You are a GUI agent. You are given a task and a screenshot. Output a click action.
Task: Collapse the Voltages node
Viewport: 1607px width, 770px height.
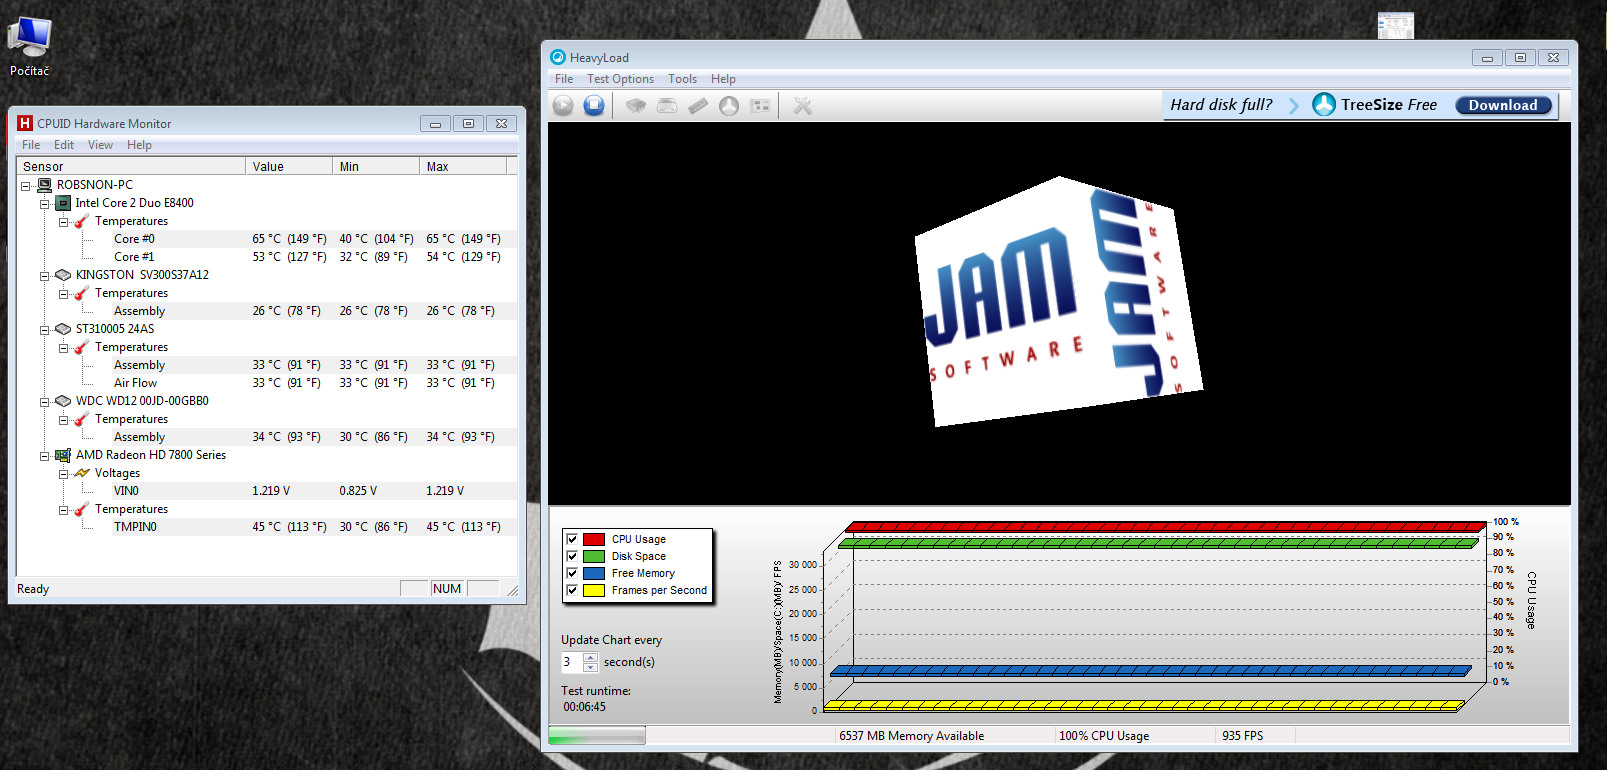click(x=63, y=473)
